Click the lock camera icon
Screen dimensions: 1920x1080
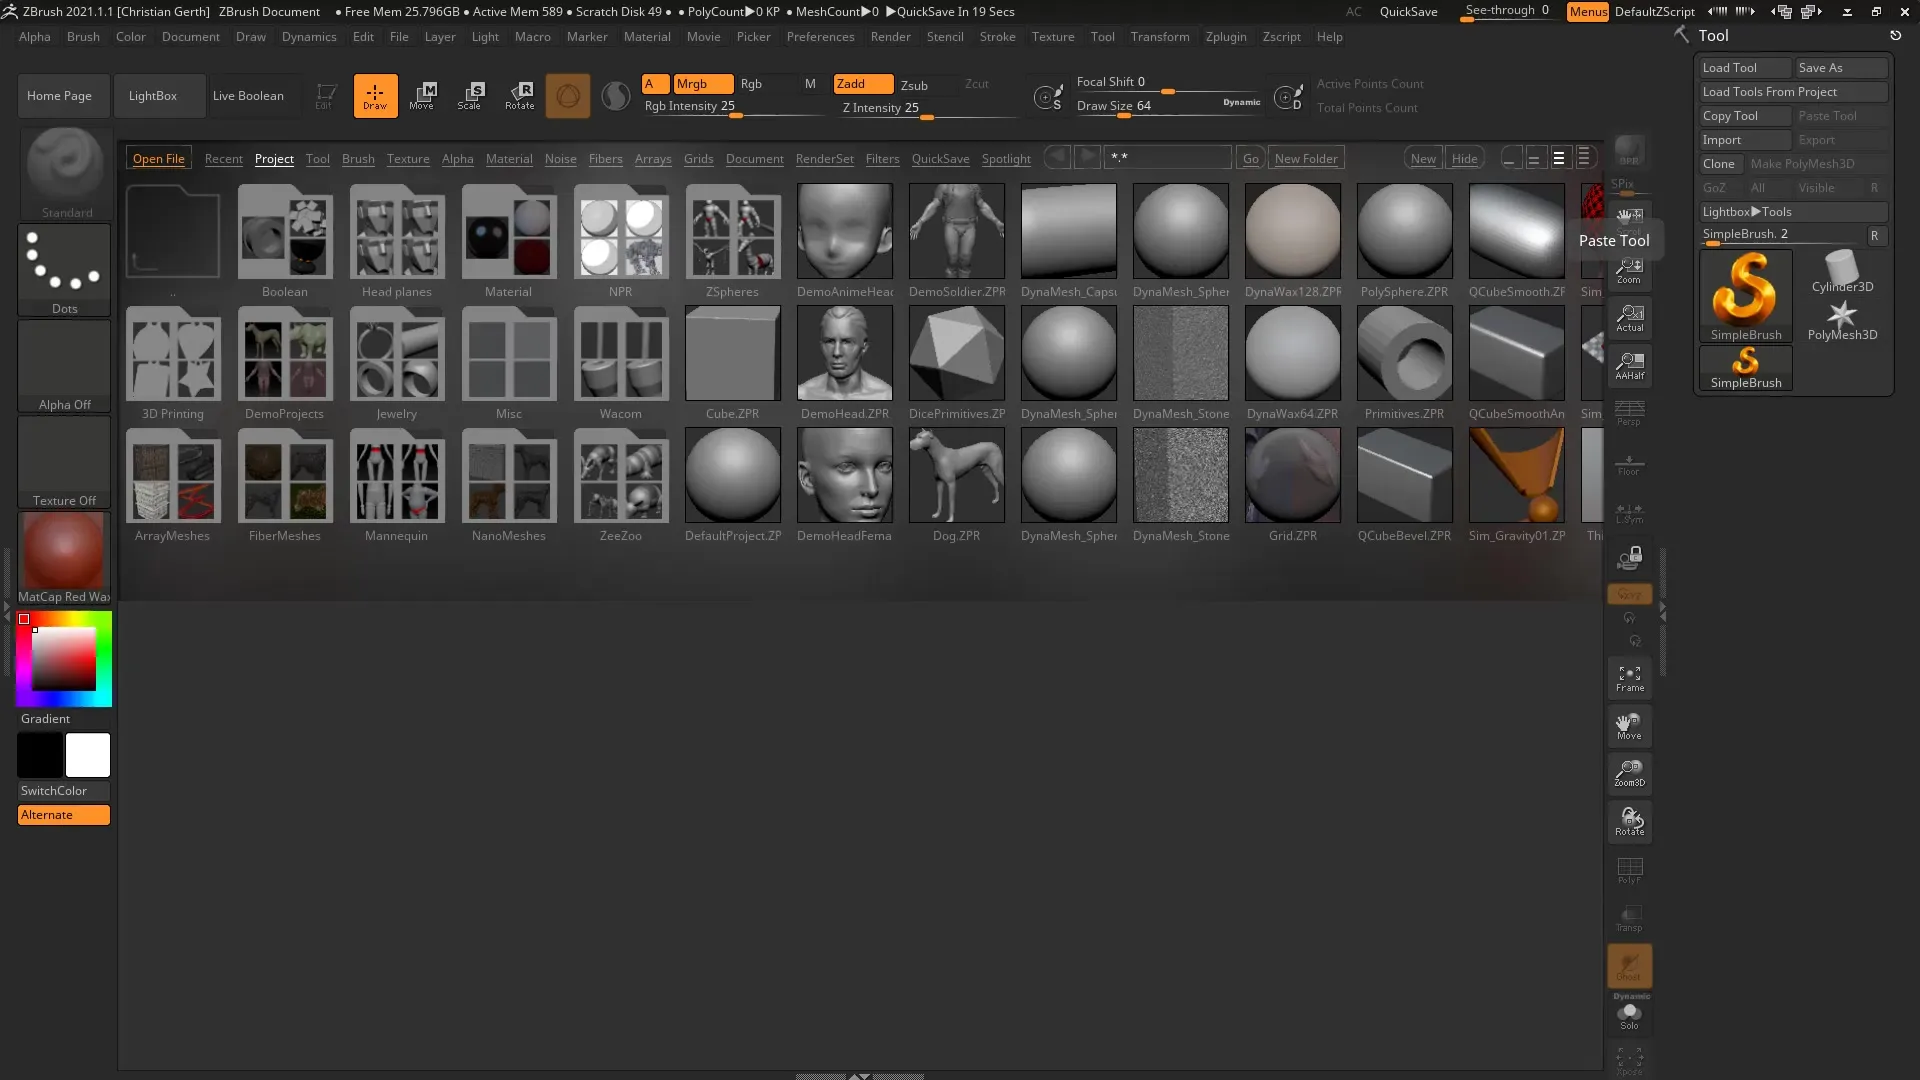coord(1630,558)
